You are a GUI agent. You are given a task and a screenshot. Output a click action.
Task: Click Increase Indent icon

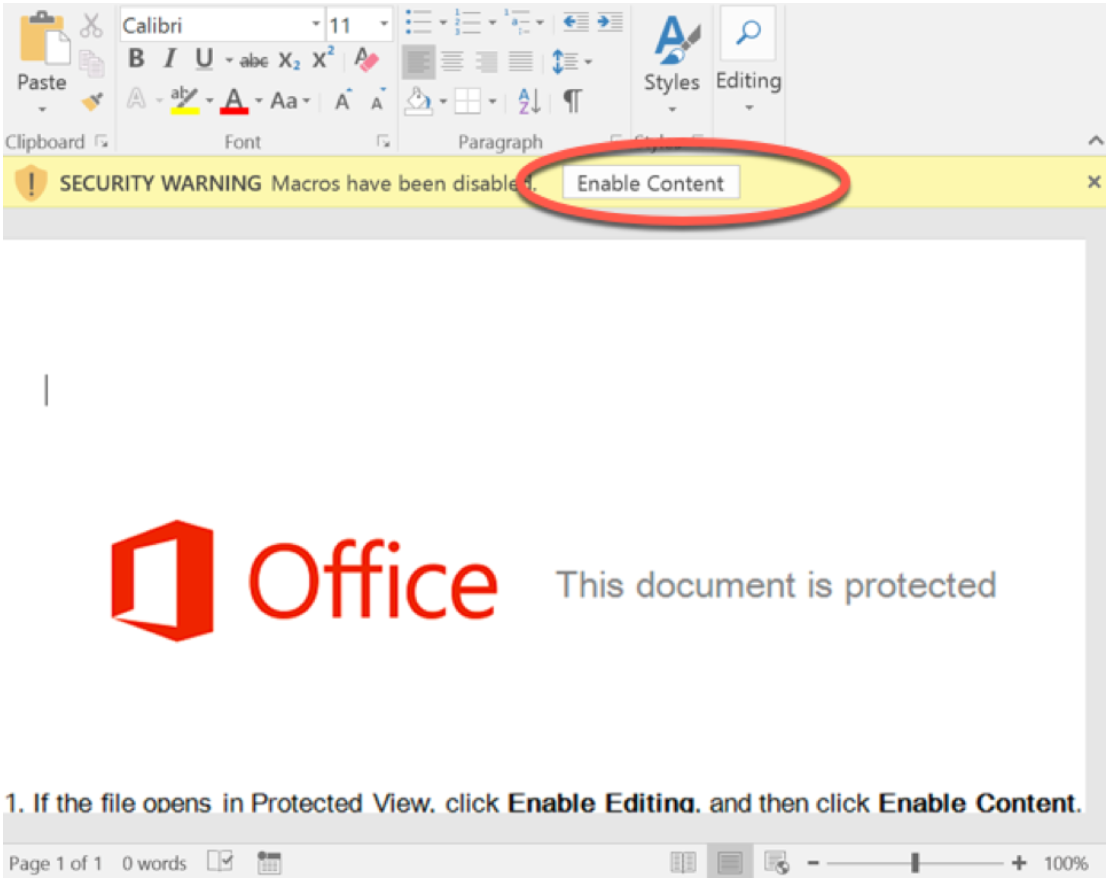click(x=610, y=23)
